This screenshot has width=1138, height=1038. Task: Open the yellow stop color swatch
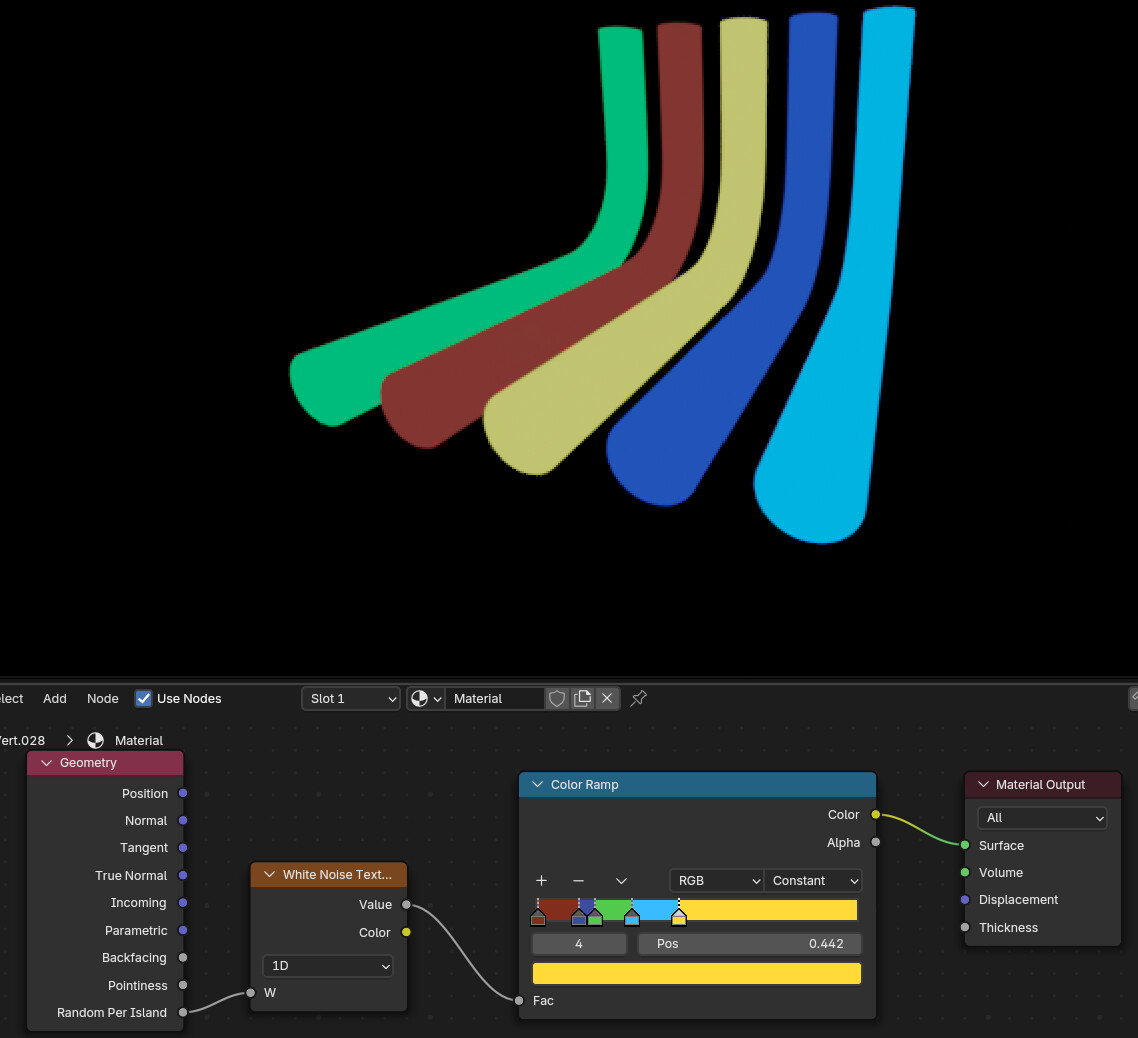(697, 973)
